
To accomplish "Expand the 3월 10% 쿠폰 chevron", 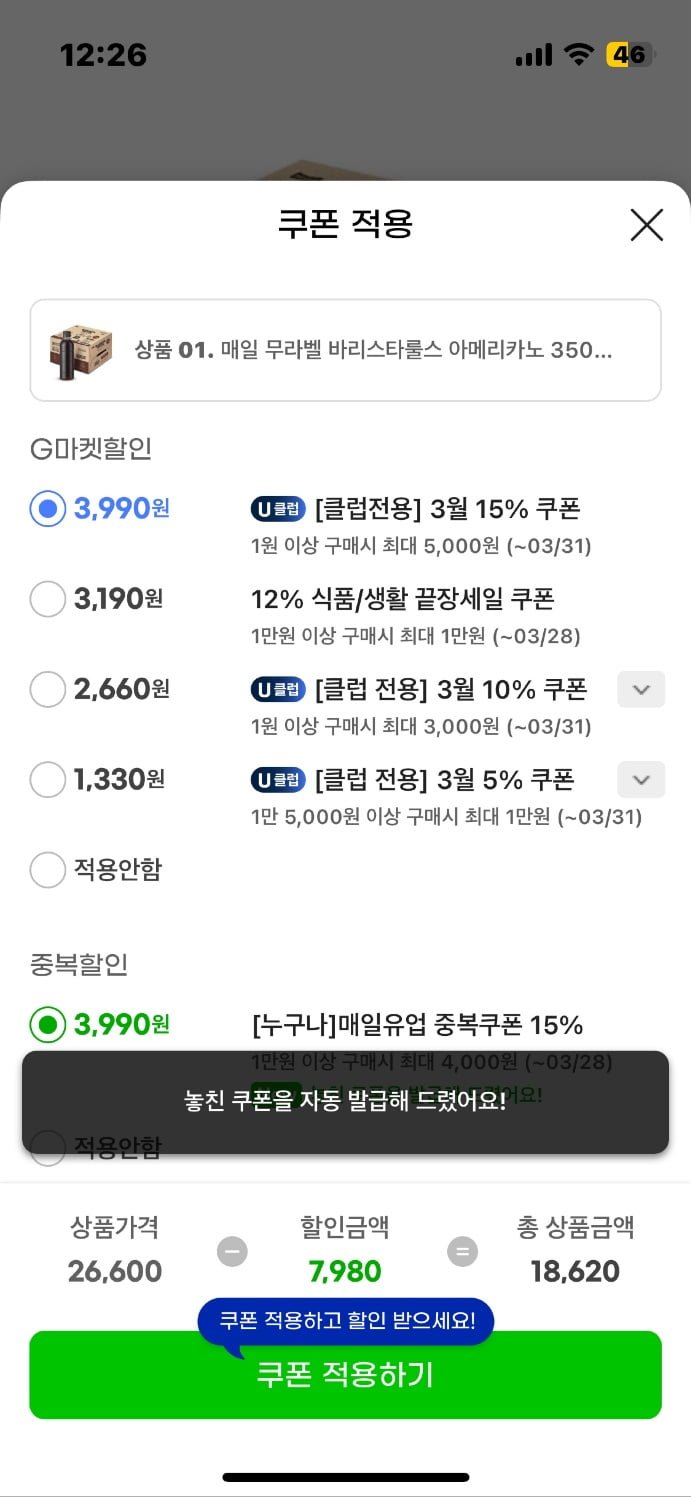I will point(641,689).
